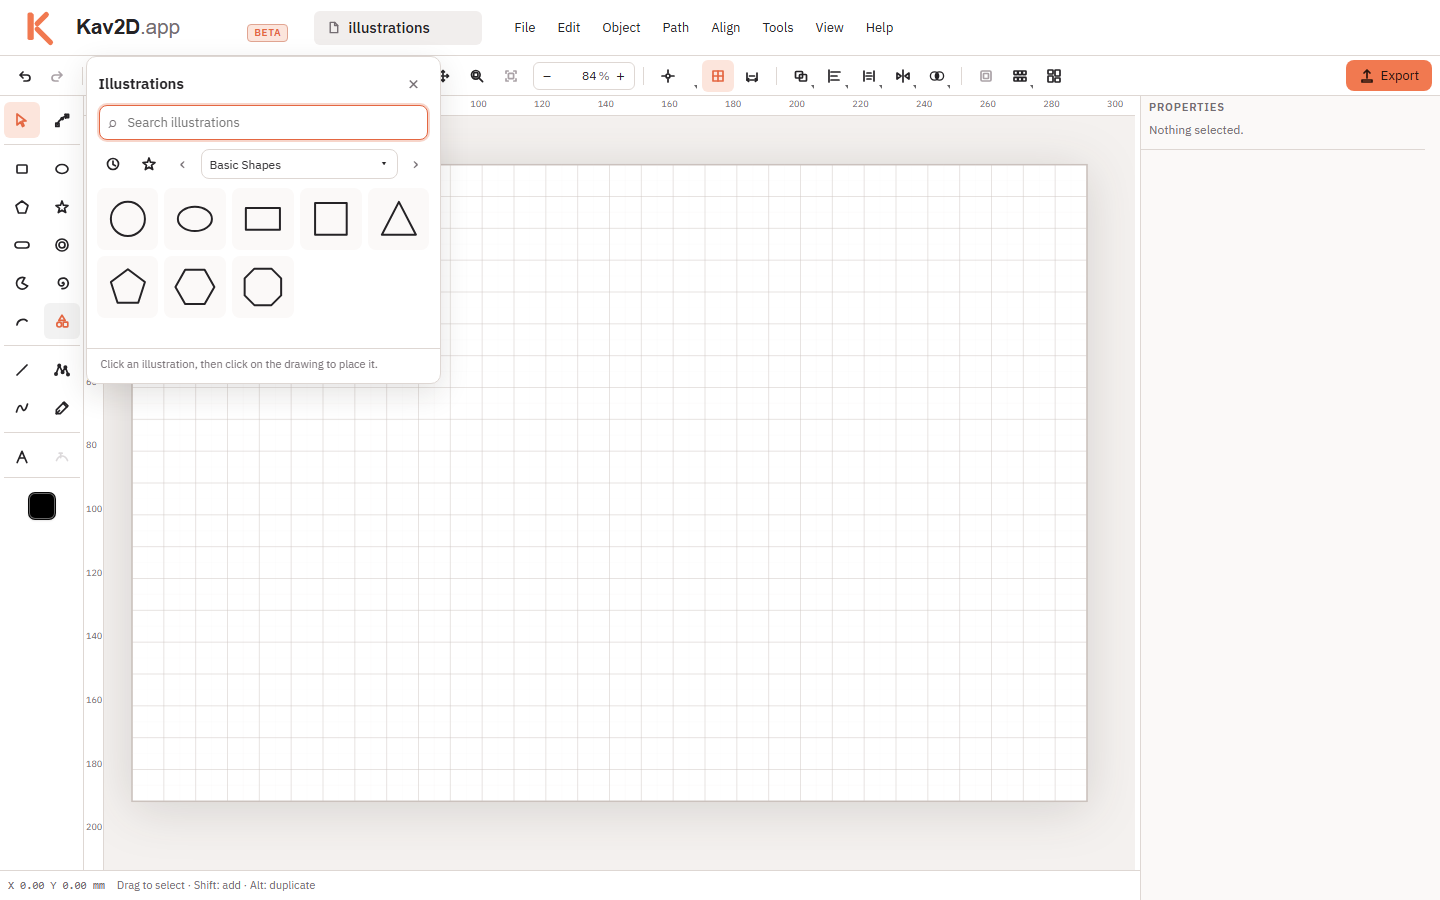This screenshot has height=900, width=1440.
Task: Open the distribute objects dropdown
Action: click(869, 76)
